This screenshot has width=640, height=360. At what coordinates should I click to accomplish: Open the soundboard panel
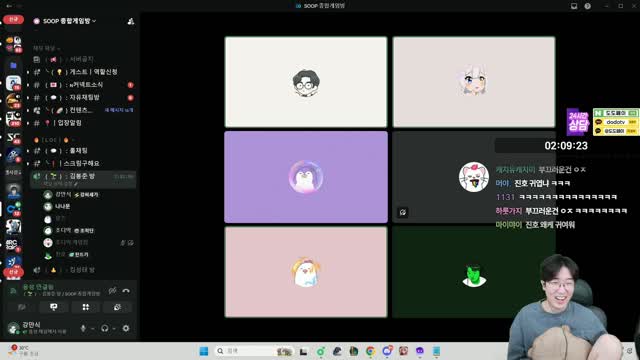117,307
